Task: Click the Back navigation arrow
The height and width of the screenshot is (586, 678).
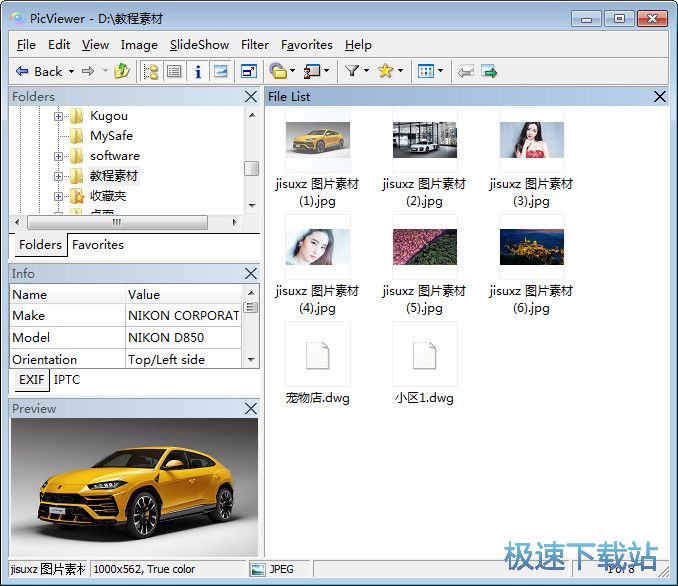Action: [22, 71]
